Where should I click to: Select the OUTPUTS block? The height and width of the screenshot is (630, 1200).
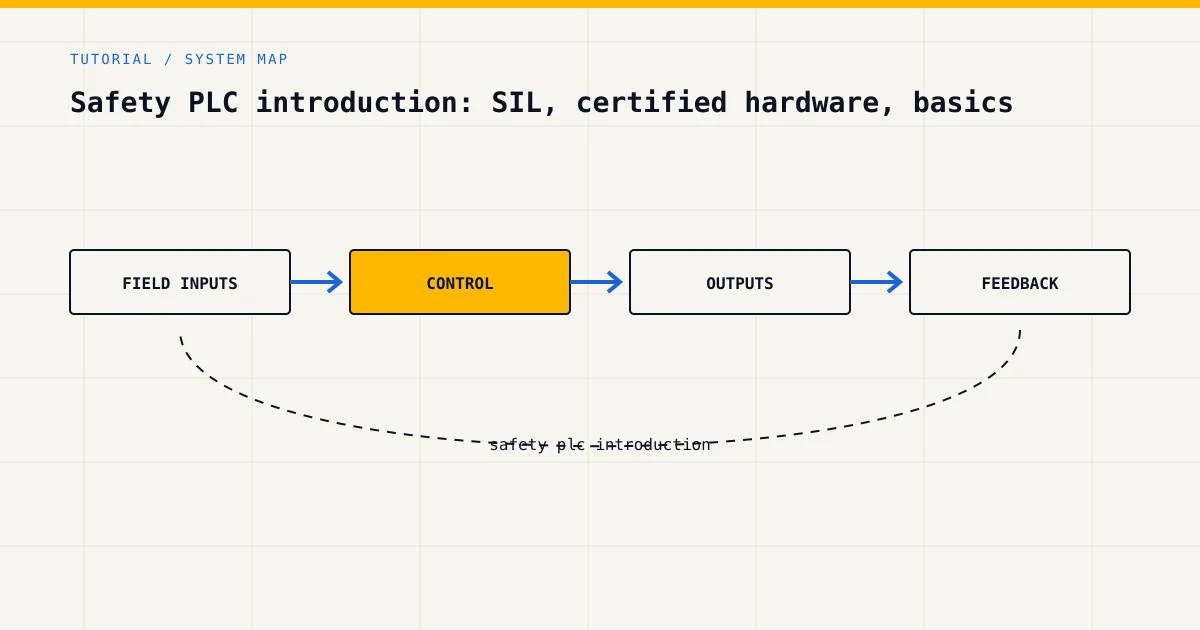tap(740, 282)
